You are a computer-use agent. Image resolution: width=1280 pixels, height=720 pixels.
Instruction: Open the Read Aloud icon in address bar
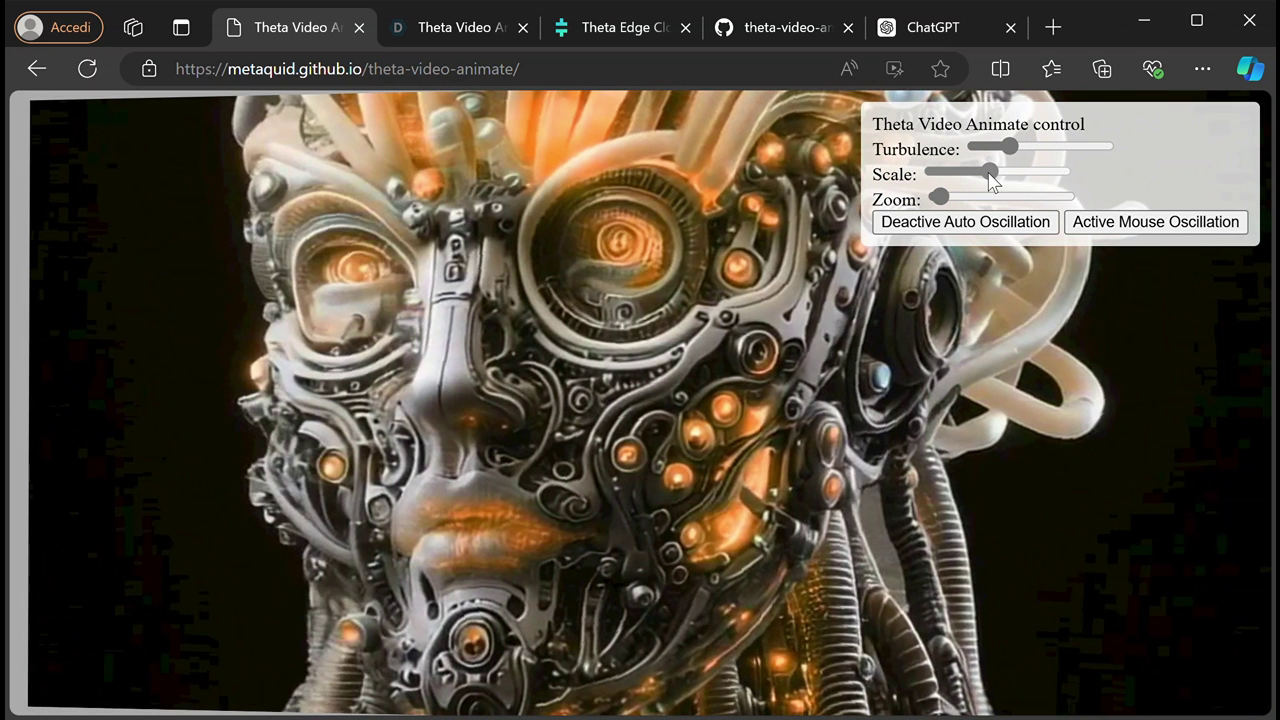(x=849, y=69)
